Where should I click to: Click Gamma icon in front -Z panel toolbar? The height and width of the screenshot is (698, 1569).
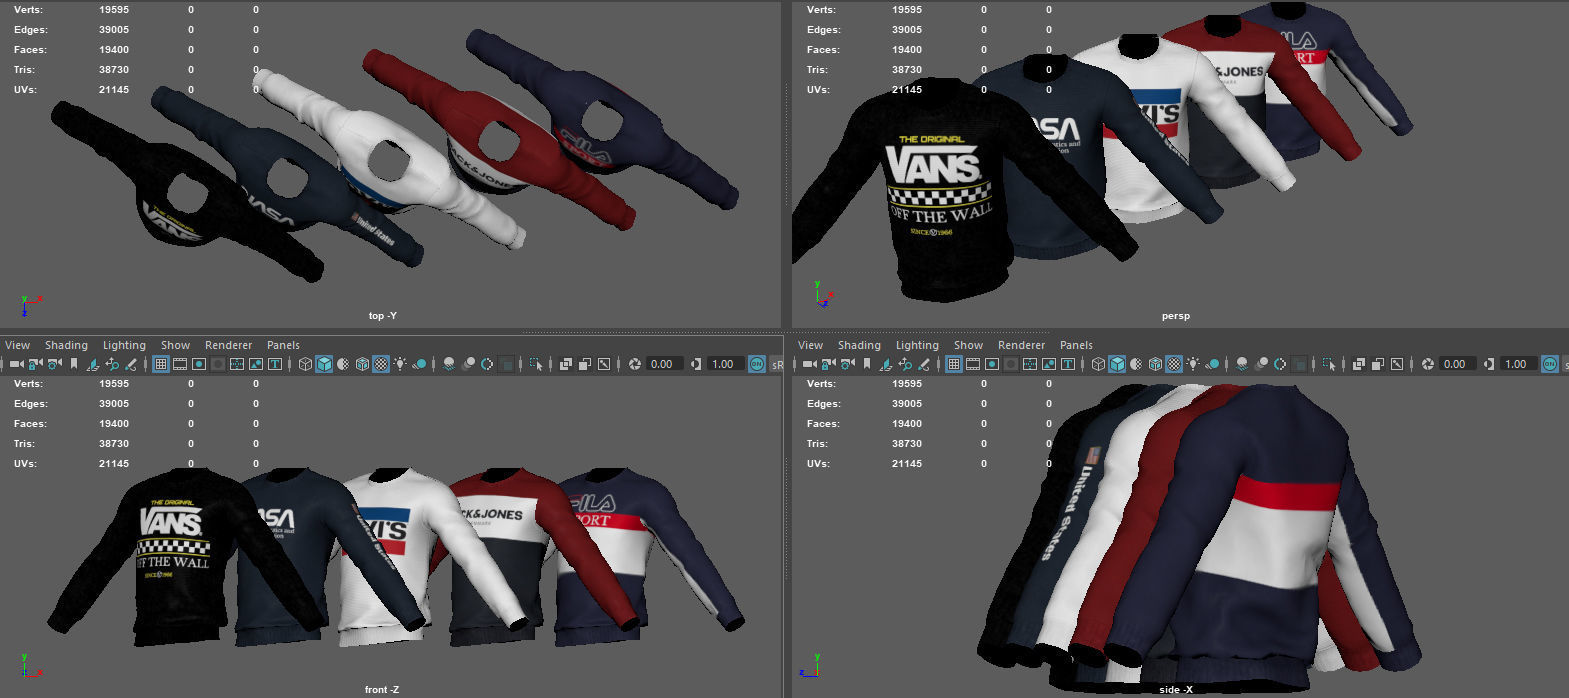pos(695,364)
